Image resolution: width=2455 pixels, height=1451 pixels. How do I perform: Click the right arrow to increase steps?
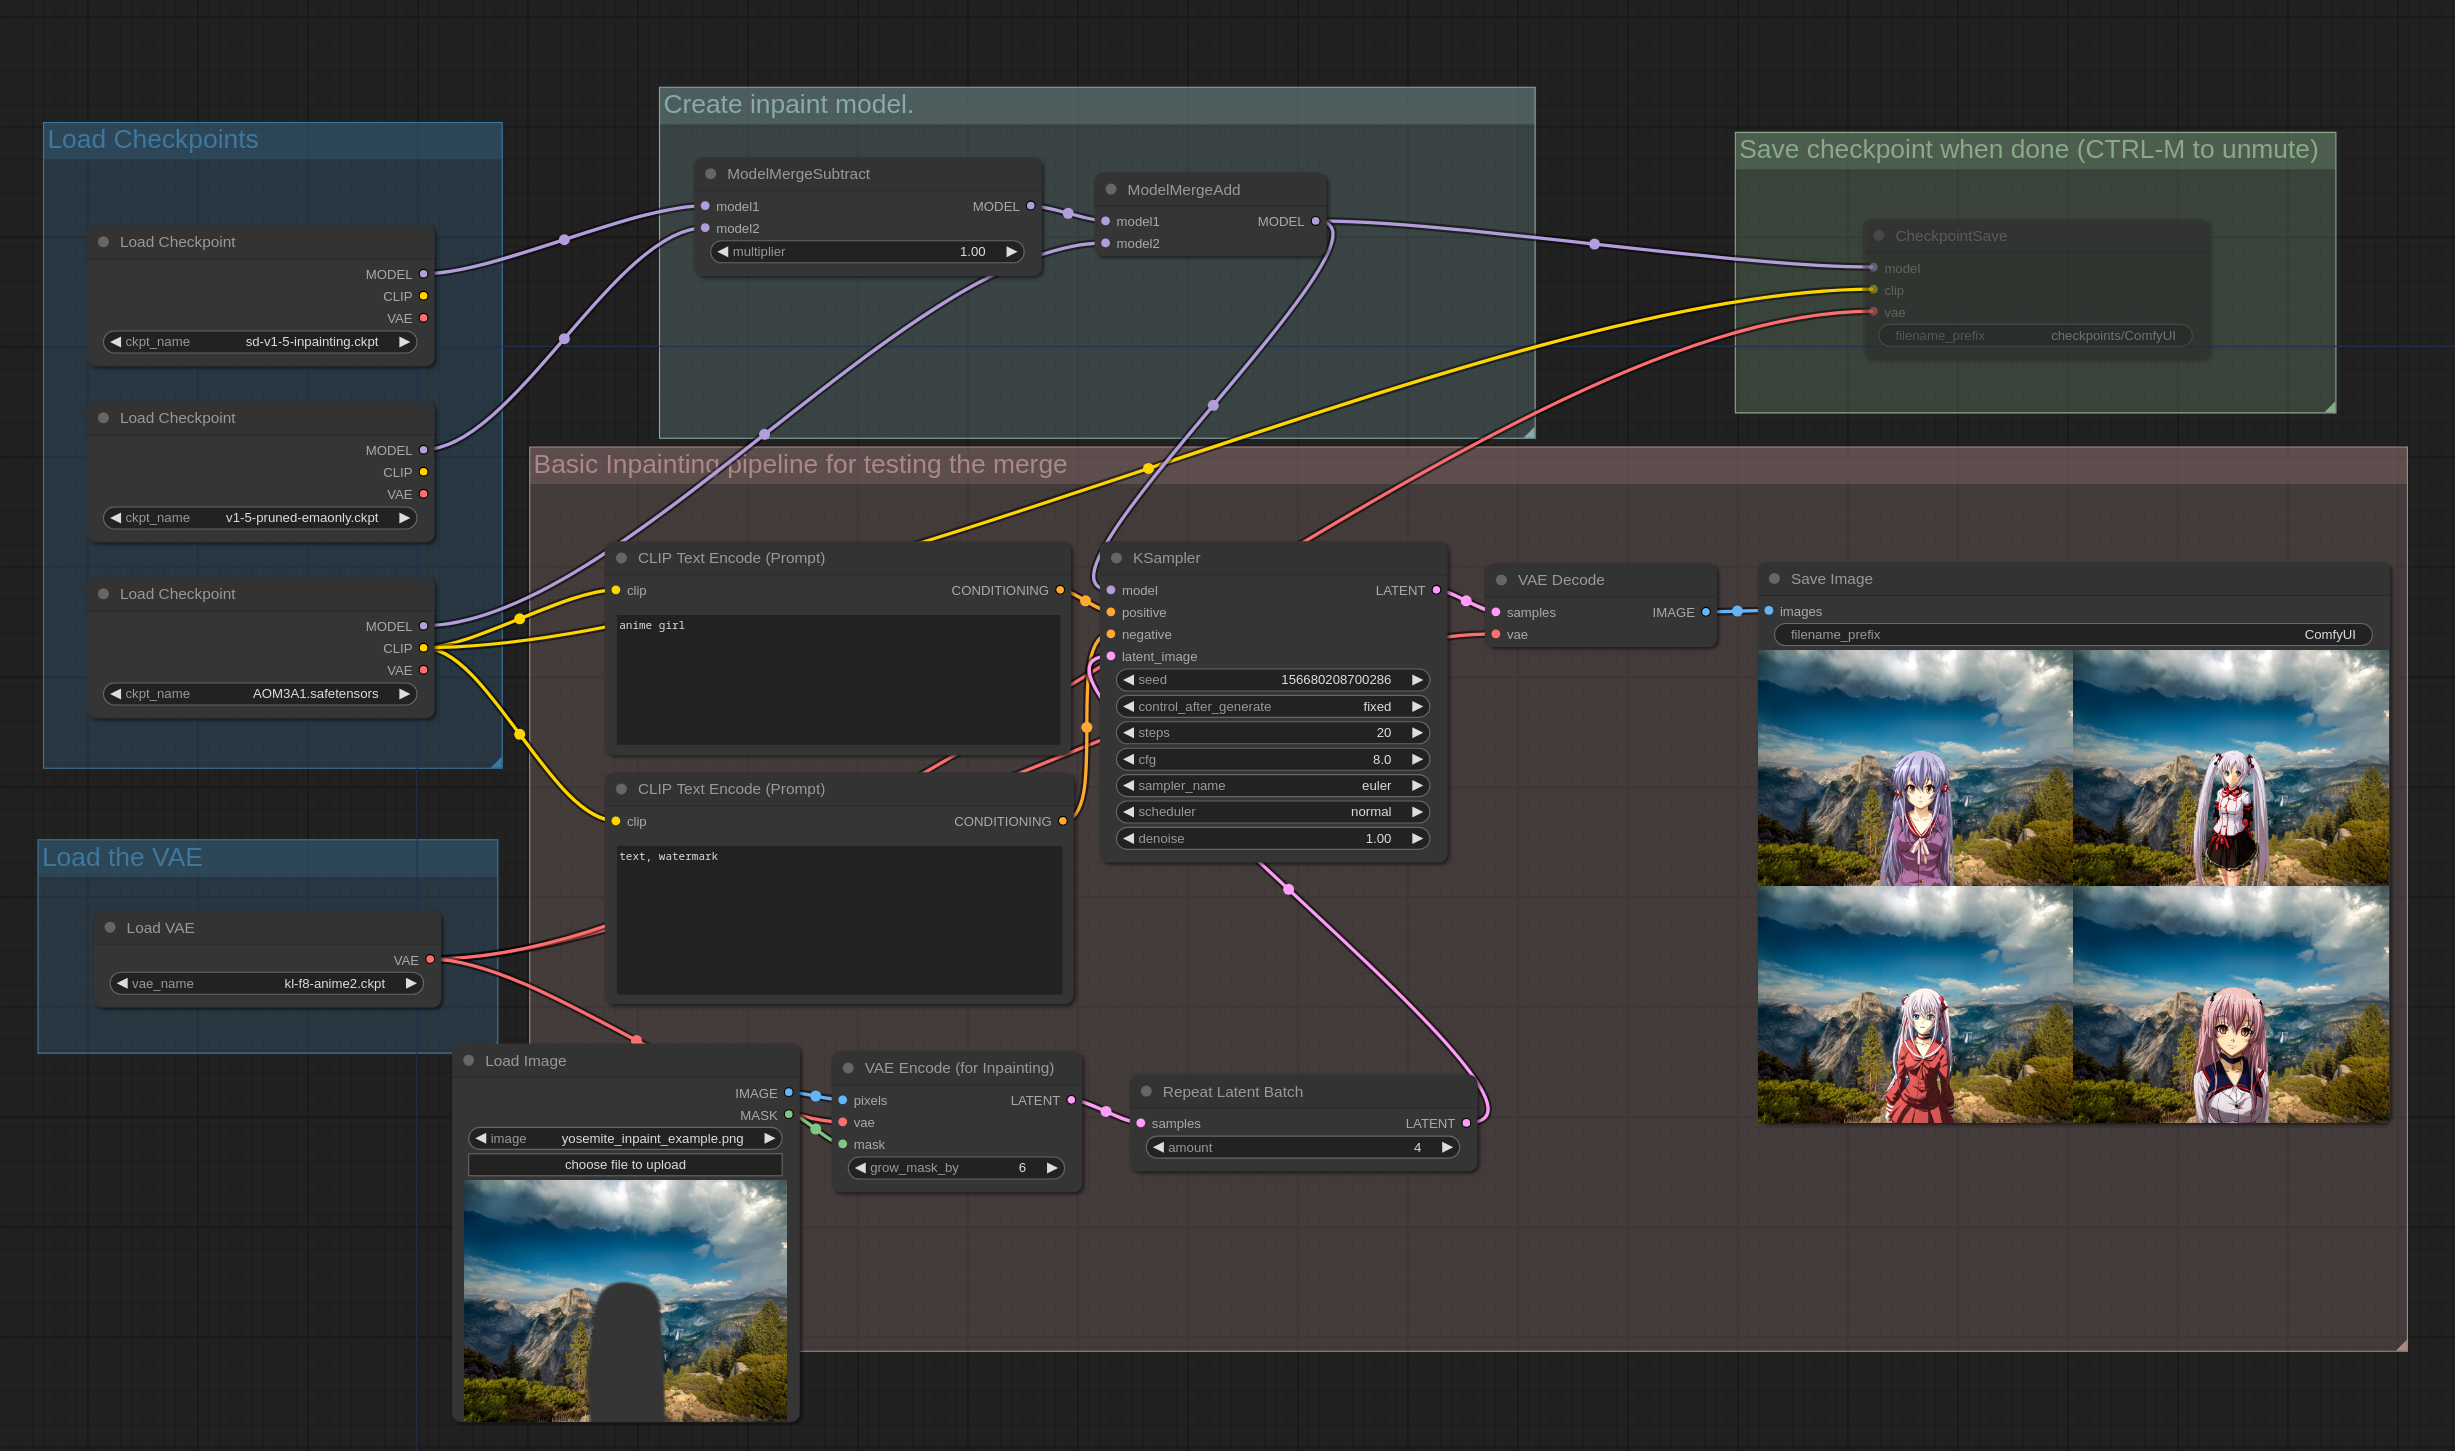[1417, 732]
